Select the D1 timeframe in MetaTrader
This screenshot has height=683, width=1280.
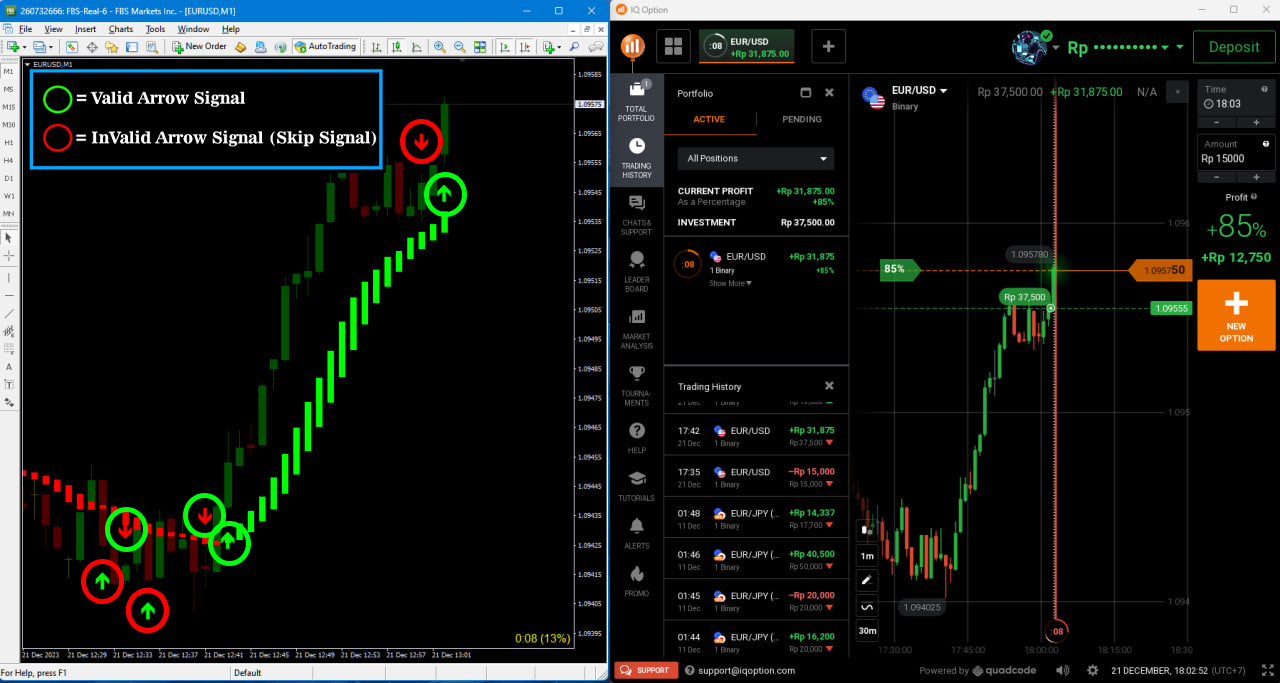9,178
